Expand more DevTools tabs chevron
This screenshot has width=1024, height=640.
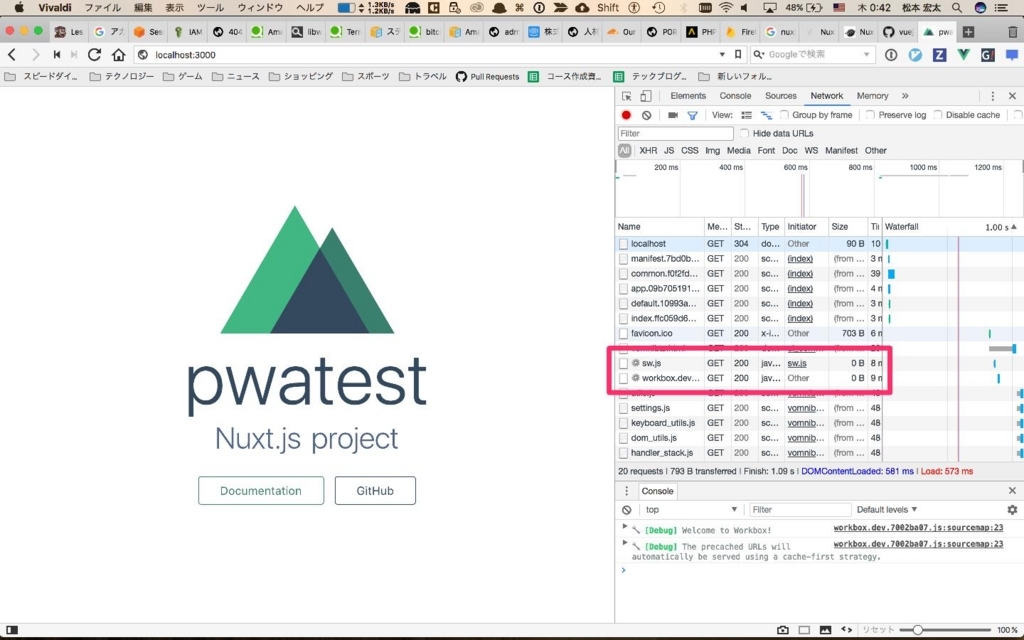click(905, 96)
